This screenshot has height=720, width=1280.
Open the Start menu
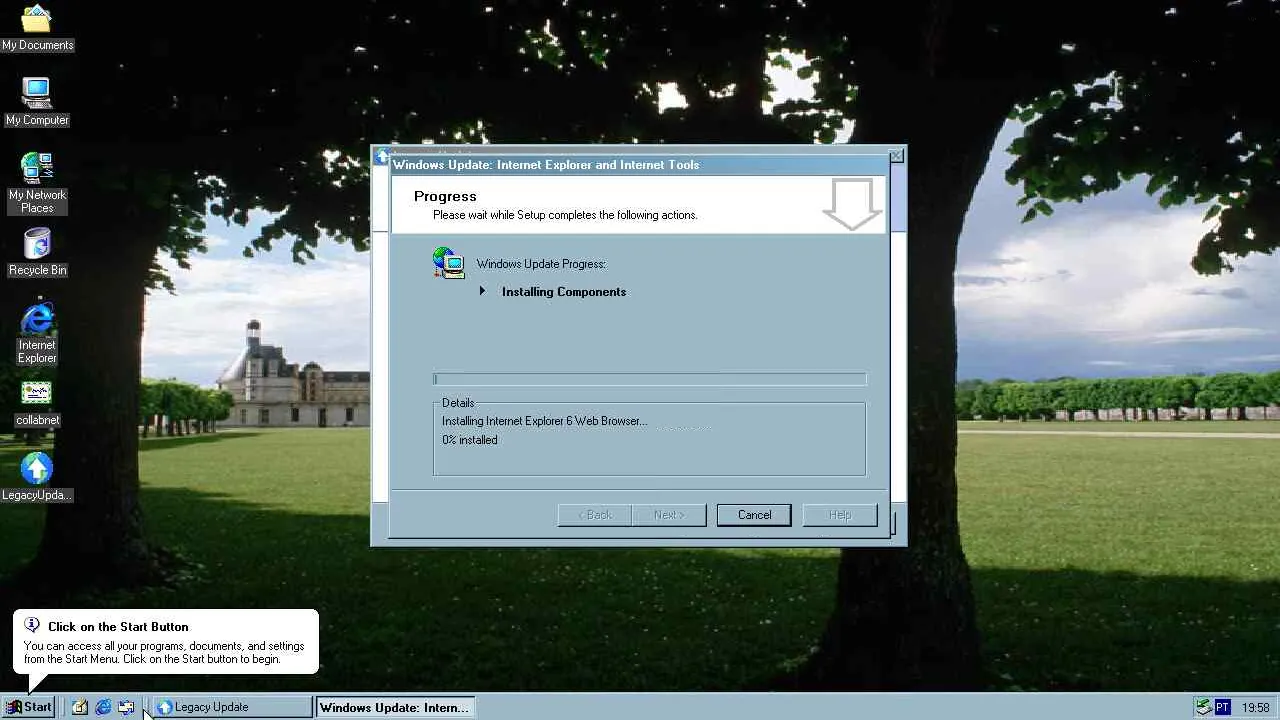tap(29, 707)
